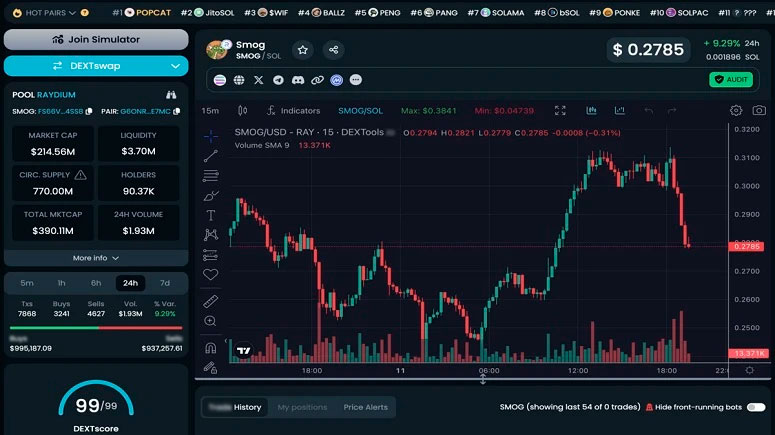This screenshot has width=775, height=435.
Task: Select the Text annotation tool
Action: [211, 215]
